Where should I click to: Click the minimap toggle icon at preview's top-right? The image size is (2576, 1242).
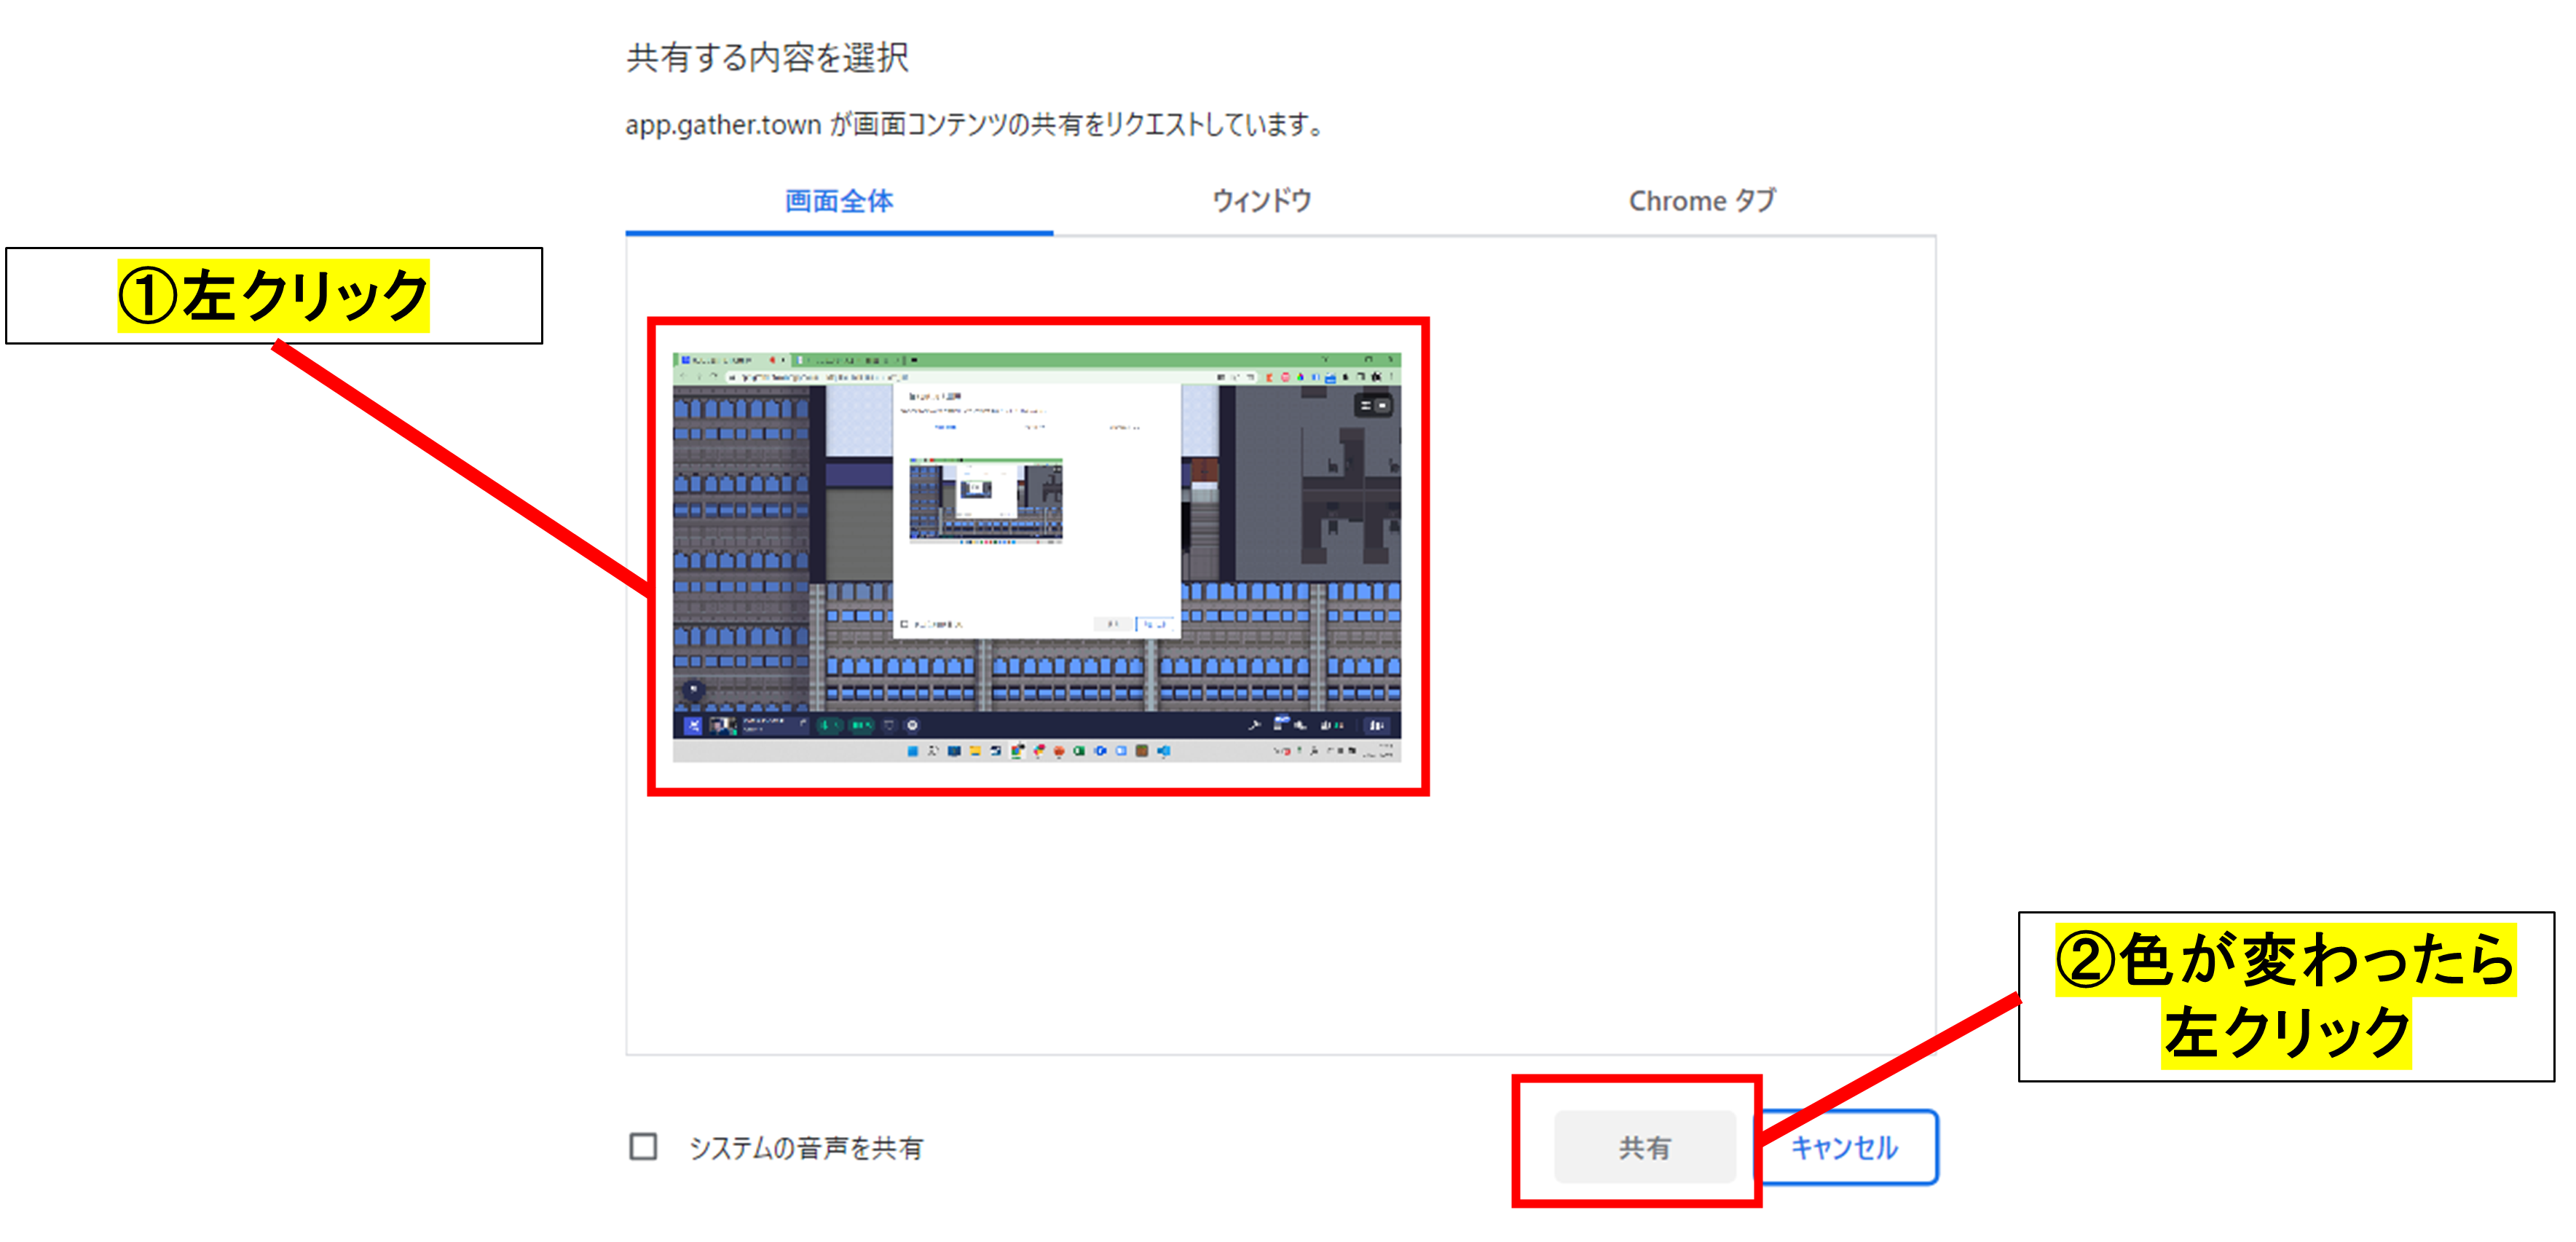(1373, 406)
